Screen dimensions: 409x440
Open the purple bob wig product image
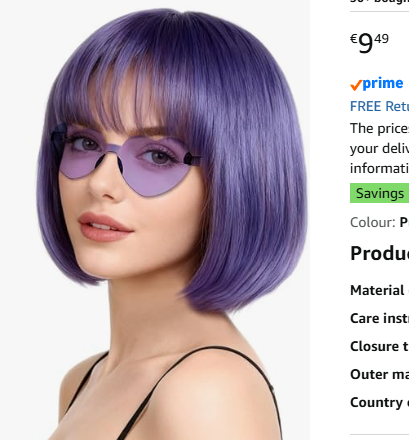pyautogui.click(x=155, y=220)
